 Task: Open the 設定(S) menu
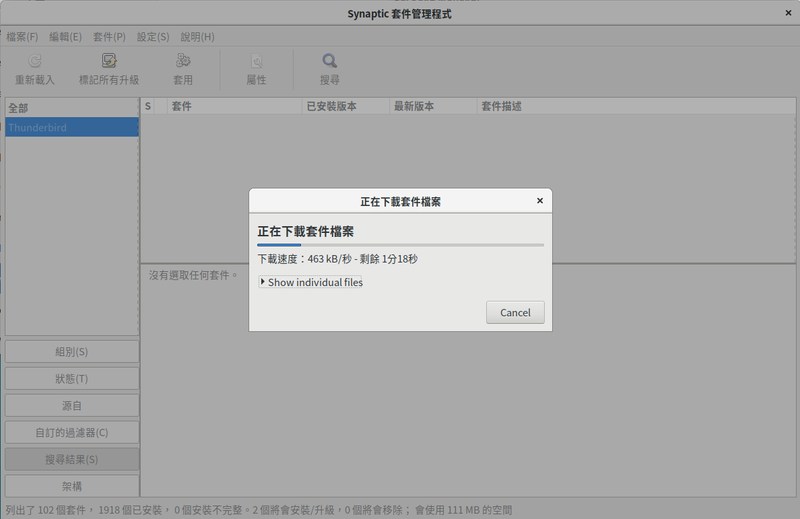tap(153, 37)
